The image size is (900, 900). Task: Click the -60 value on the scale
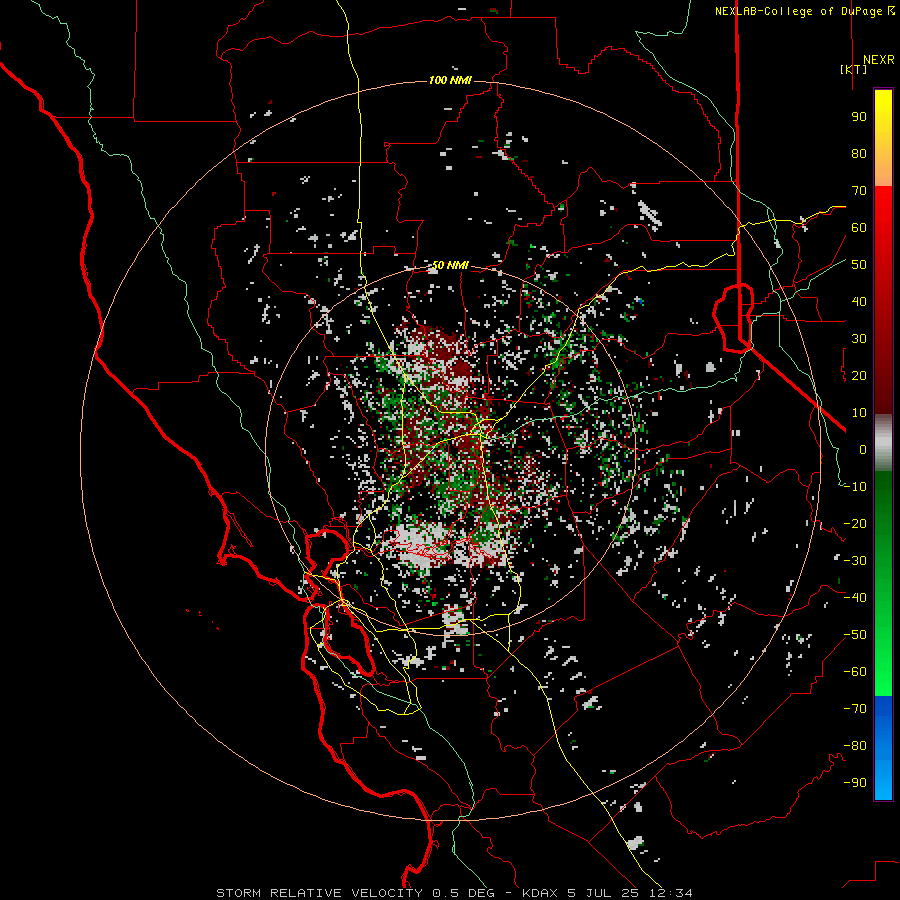tap(855, 672)
